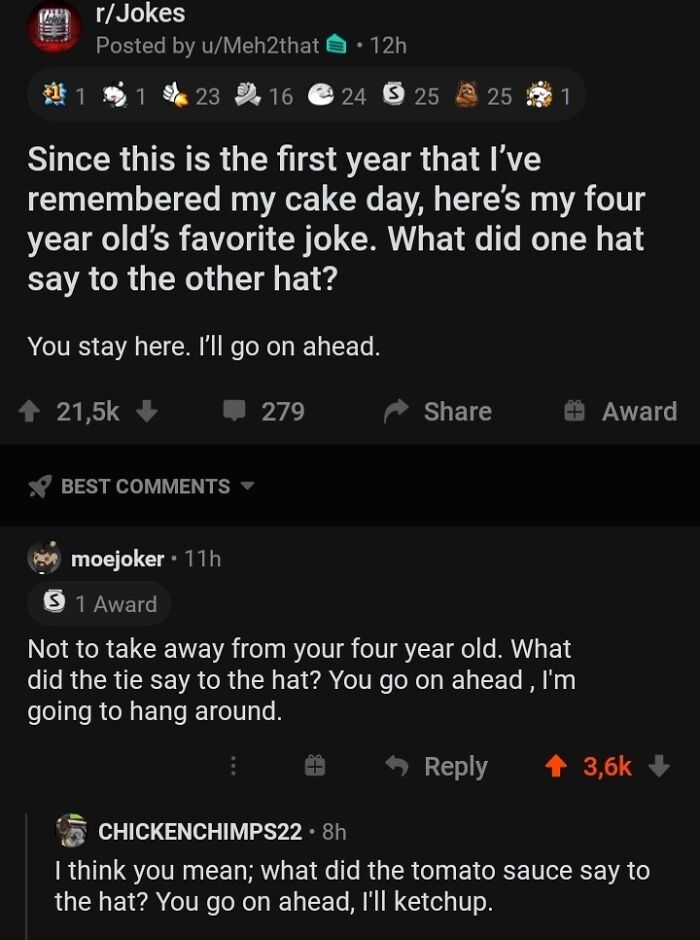Open CHICKENCHIMPS22's avatar icon
This screenshot has width=700, height=940.
(x=71, y=828)
